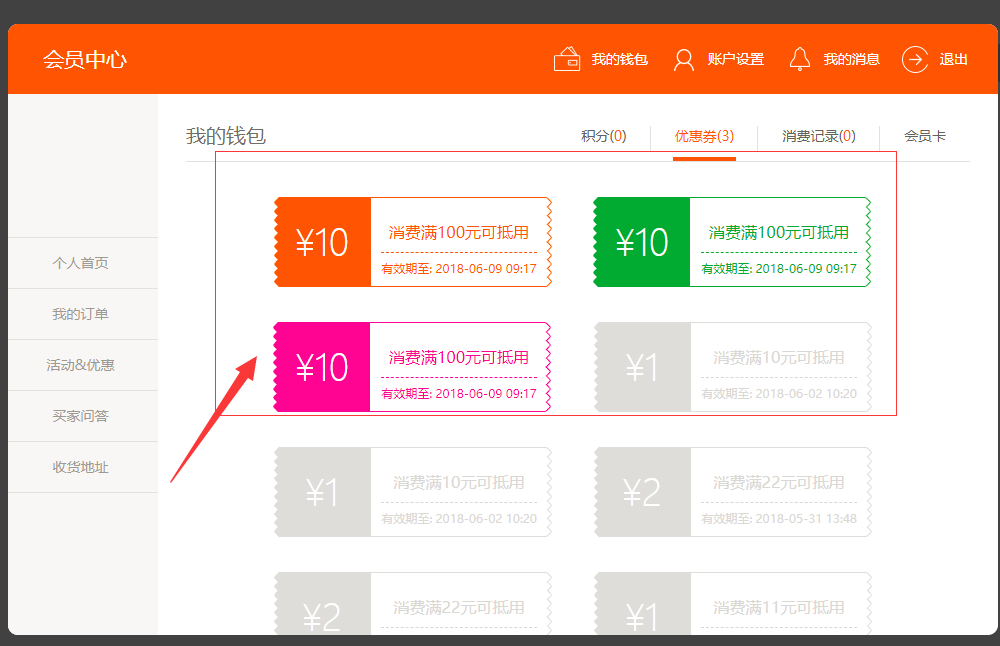Open 我的订单 in sidebar
This screenshot has height=646, width=1000.
tap(81, 314)
